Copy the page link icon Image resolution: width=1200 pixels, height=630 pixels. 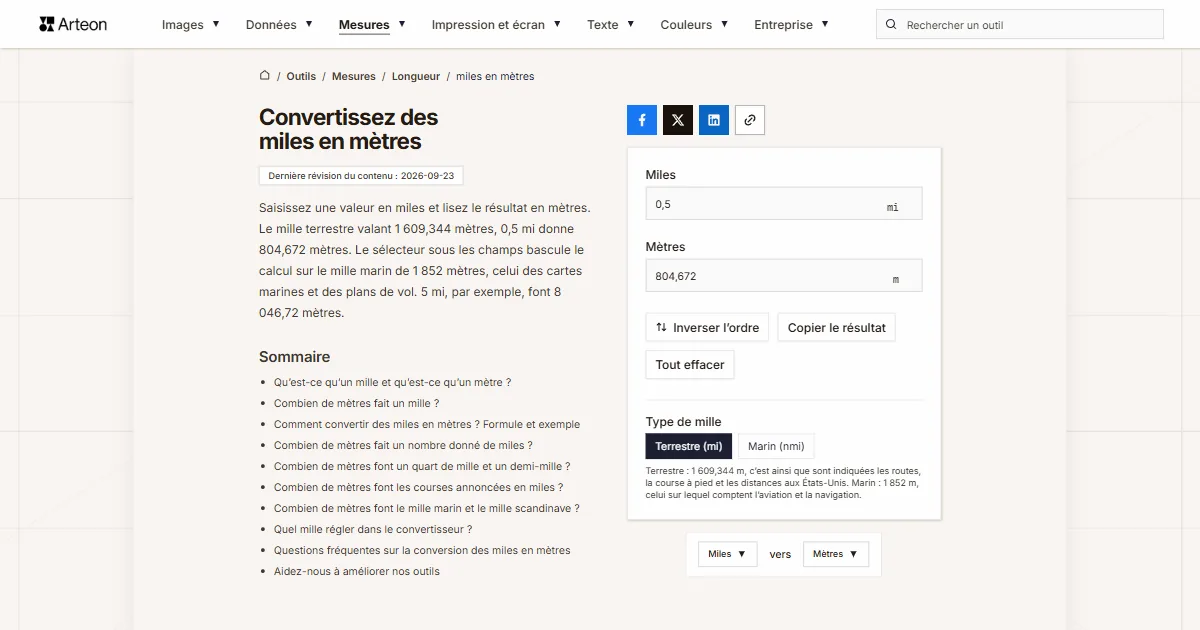tap(750, 120)
